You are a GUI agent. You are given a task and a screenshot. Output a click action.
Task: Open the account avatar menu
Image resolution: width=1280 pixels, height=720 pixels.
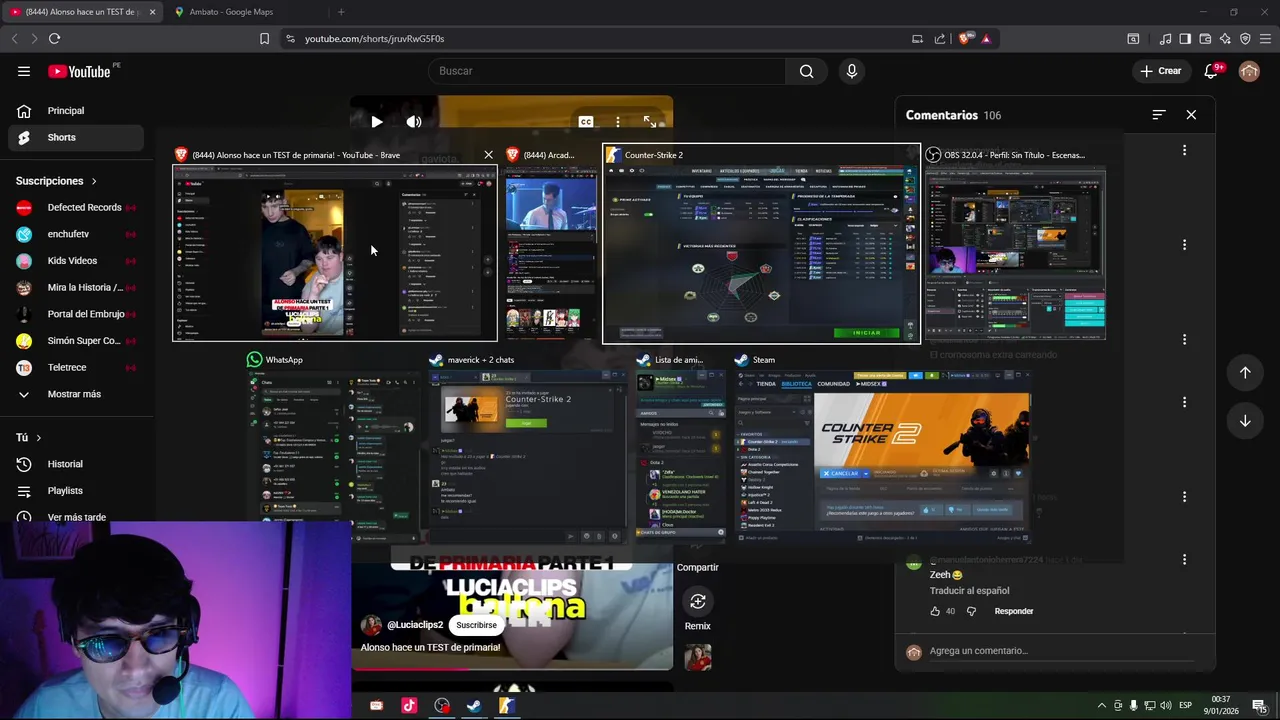coord(1249,71)
